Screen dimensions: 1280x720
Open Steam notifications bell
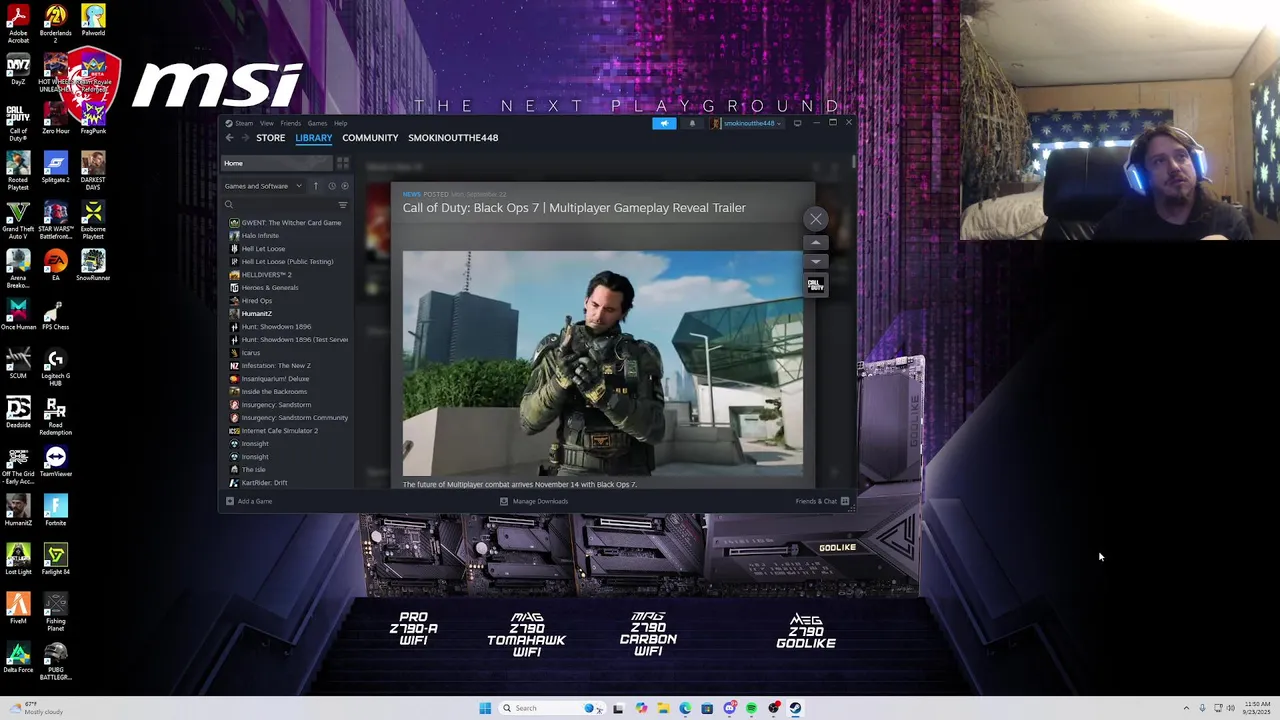click(x=692, y=123)
